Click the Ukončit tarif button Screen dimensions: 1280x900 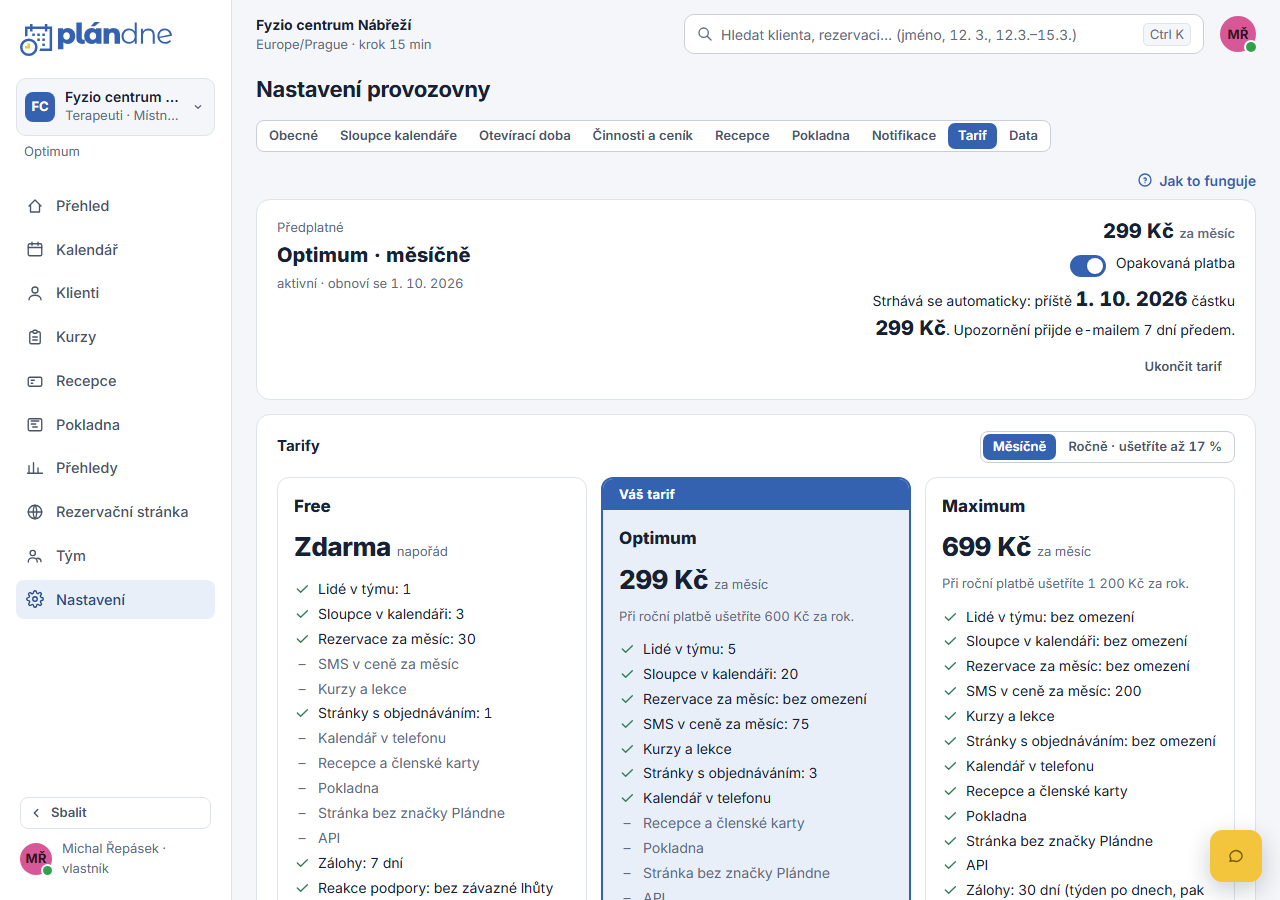(x=1183, y=367)
